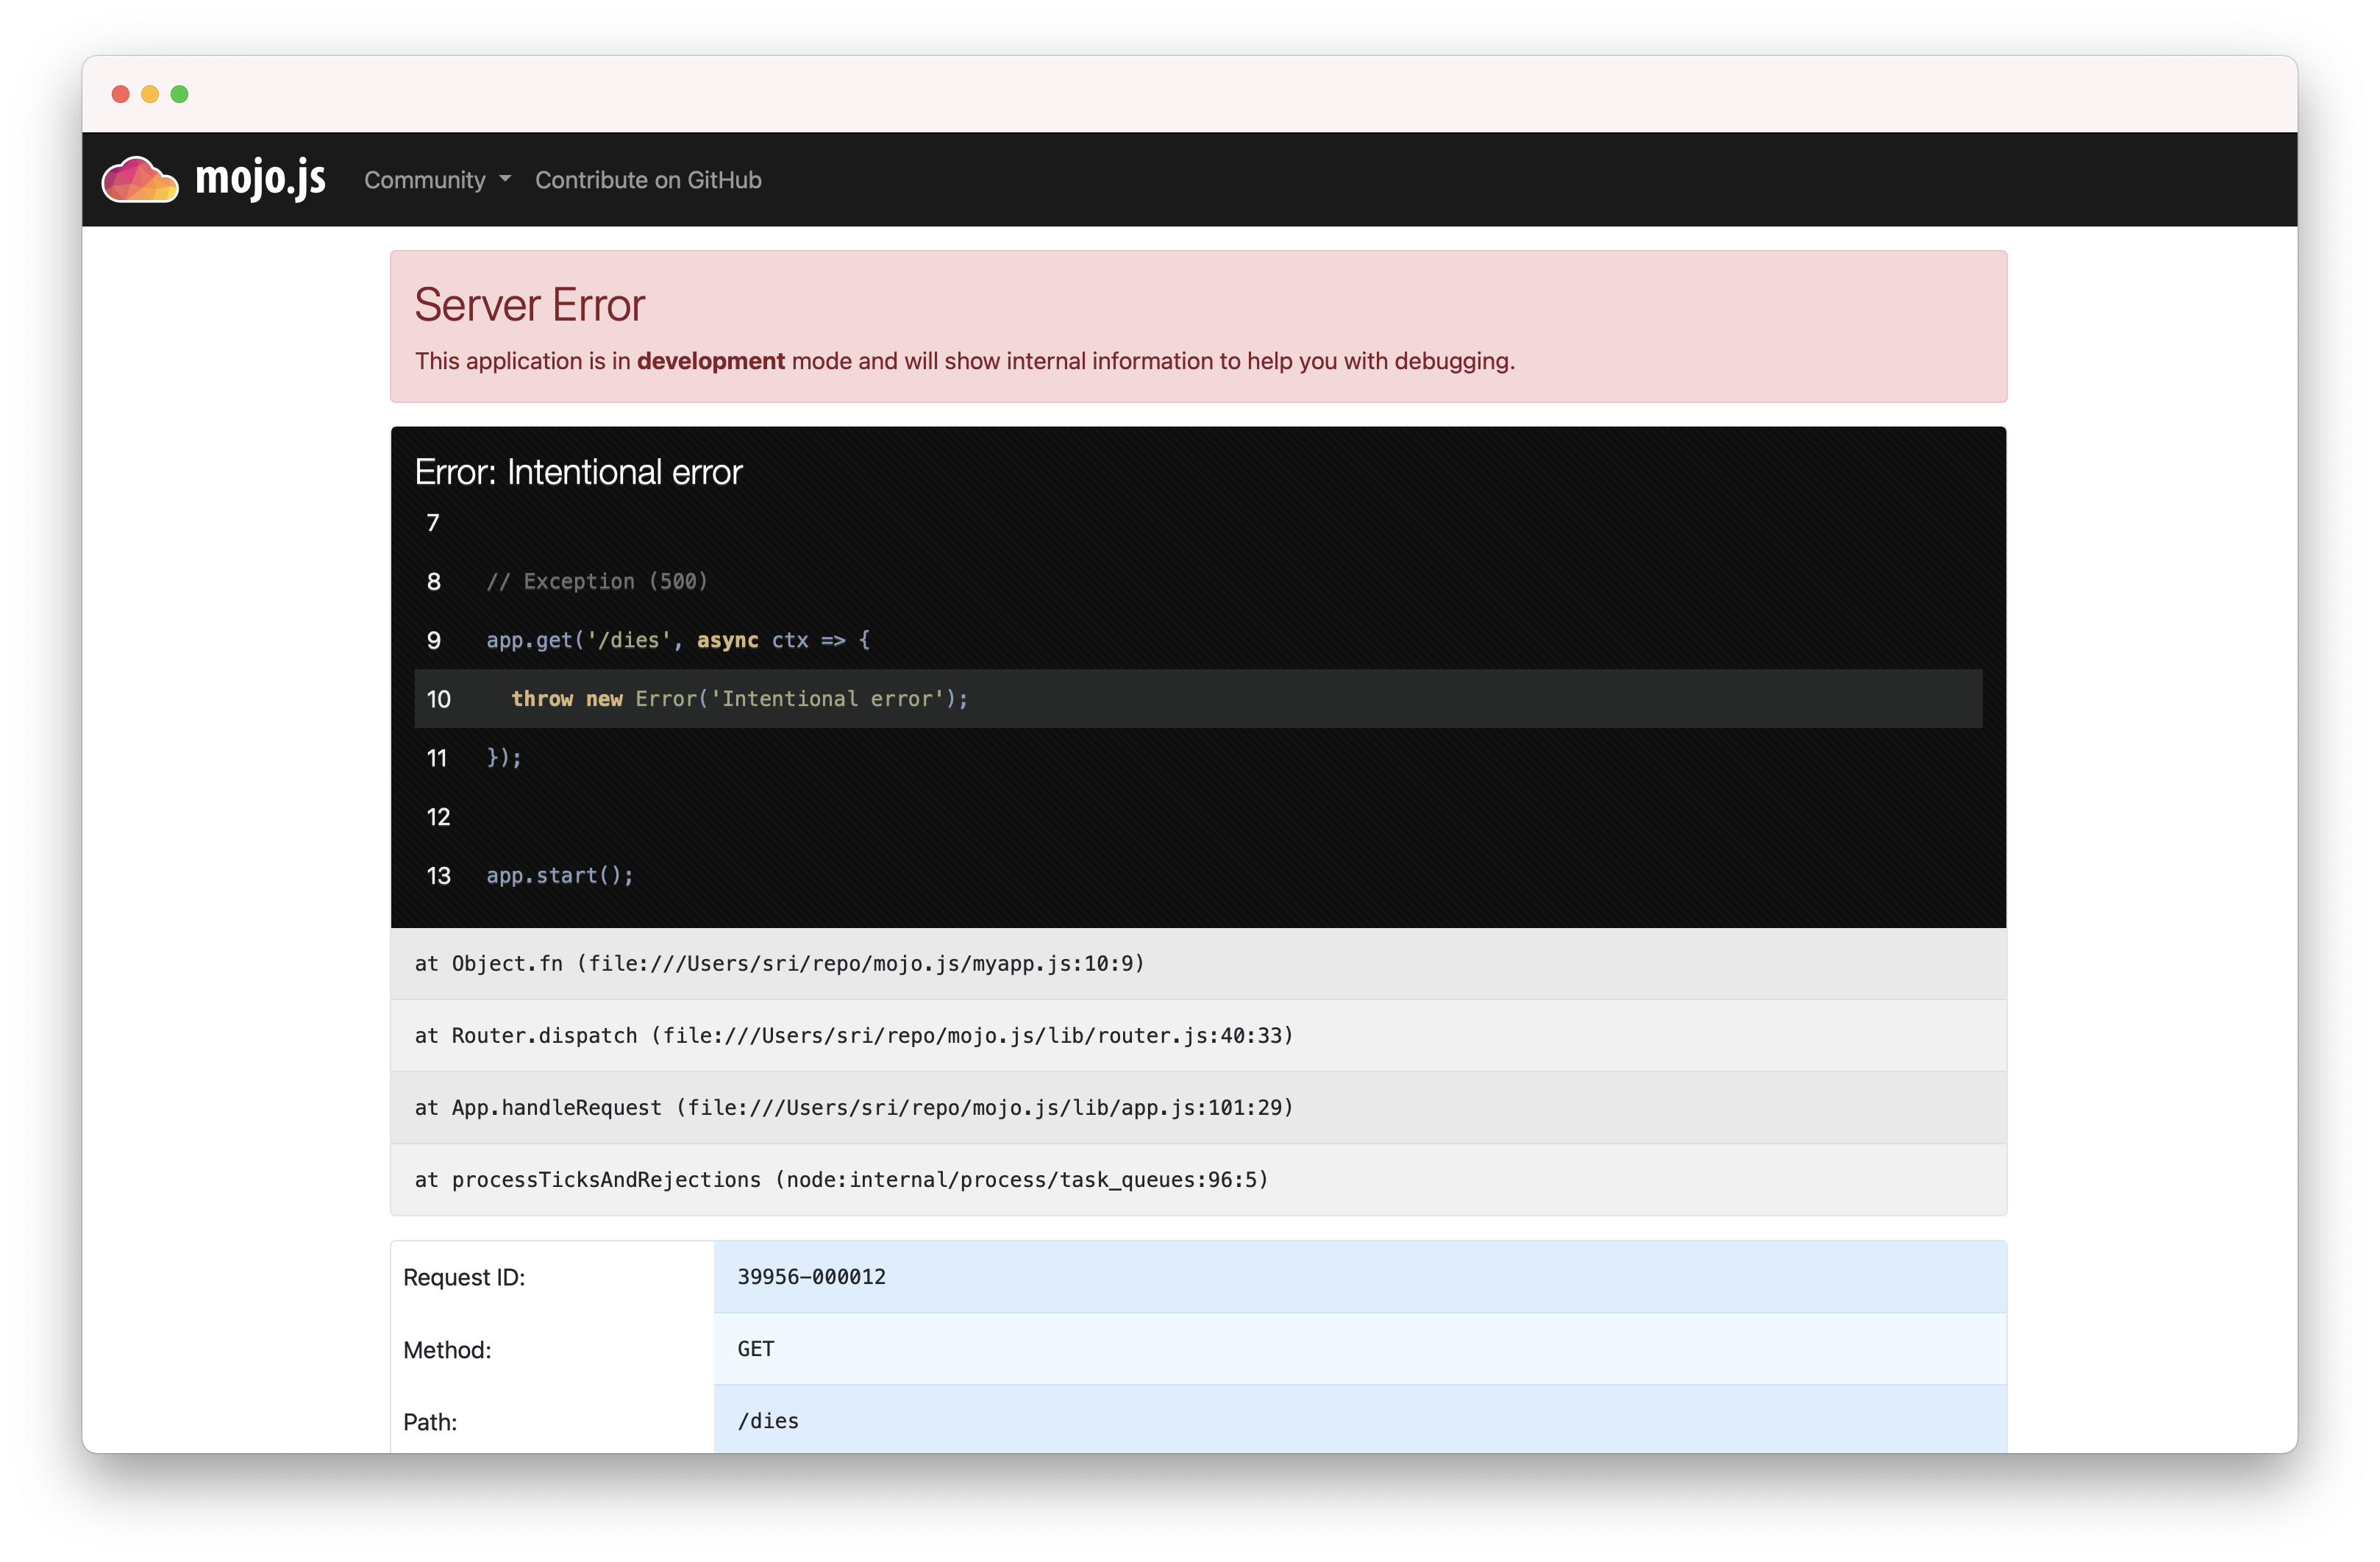Screen dimensions: 2380x1562
Task: Select the 'at Object.fn' stack trace row
Action: 1198,964
